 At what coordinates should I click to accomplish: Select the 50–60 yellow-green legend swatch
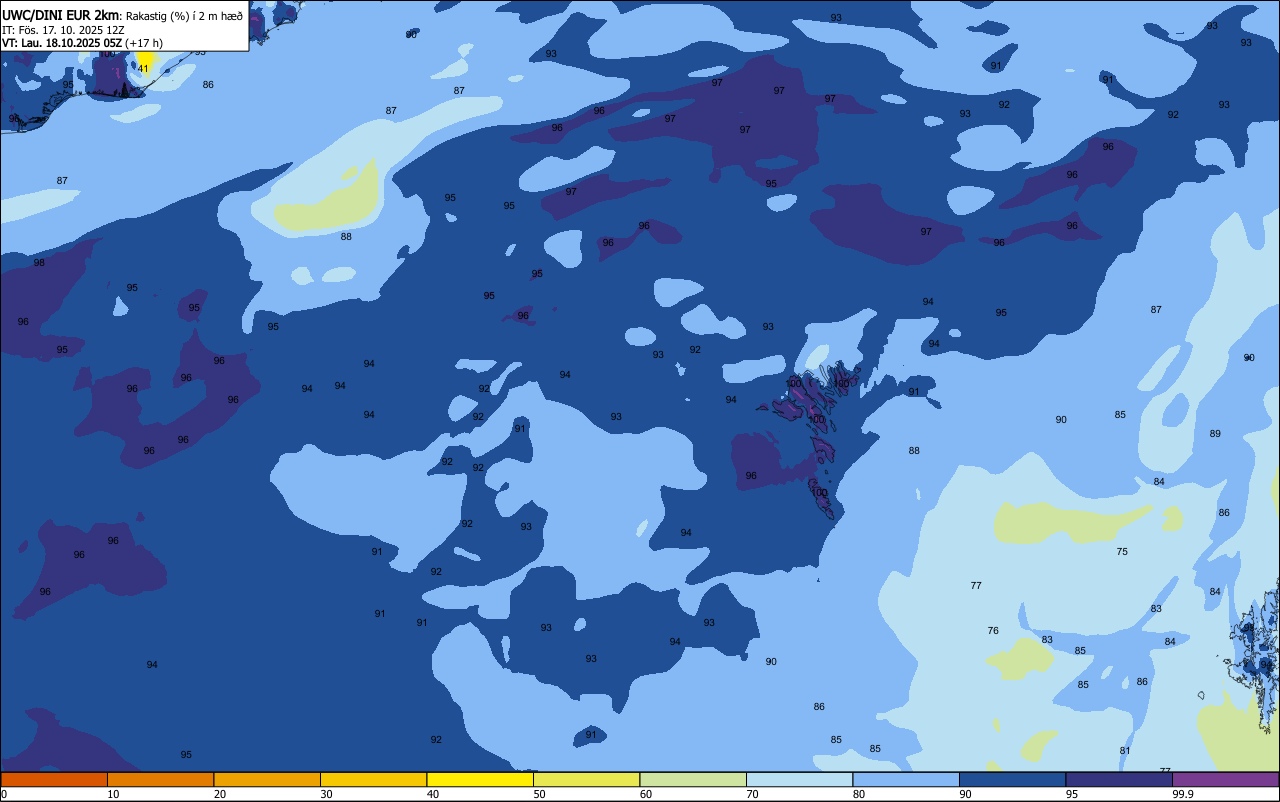click(x=586, y=780)
